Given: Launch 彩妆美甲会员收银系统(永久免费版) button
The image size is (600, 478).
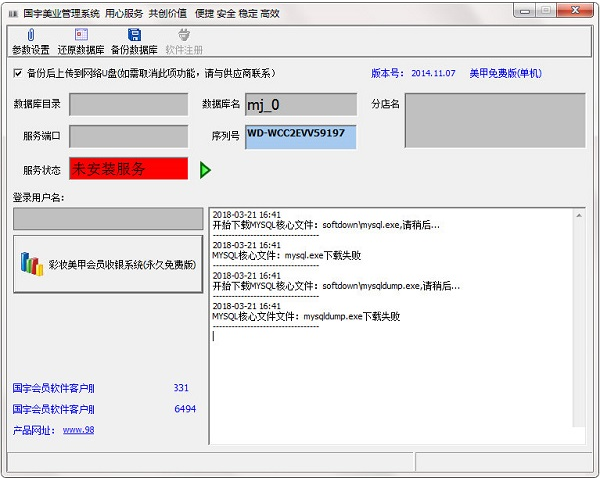Looking at the screenshot, I should point(108,264).
